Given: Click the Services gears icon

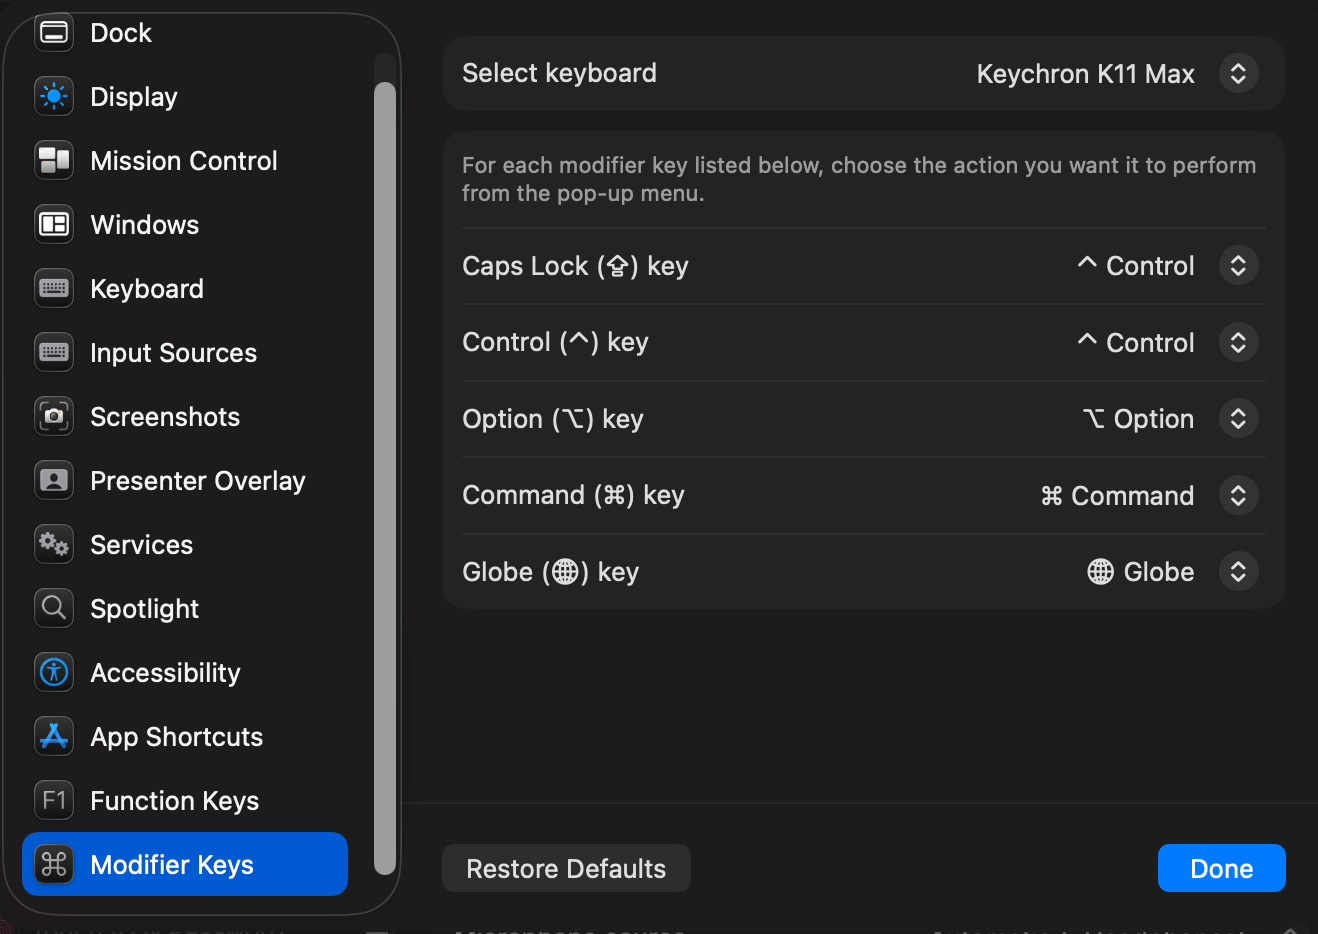Looking at the screenshot, I should [x=54, y=545].
